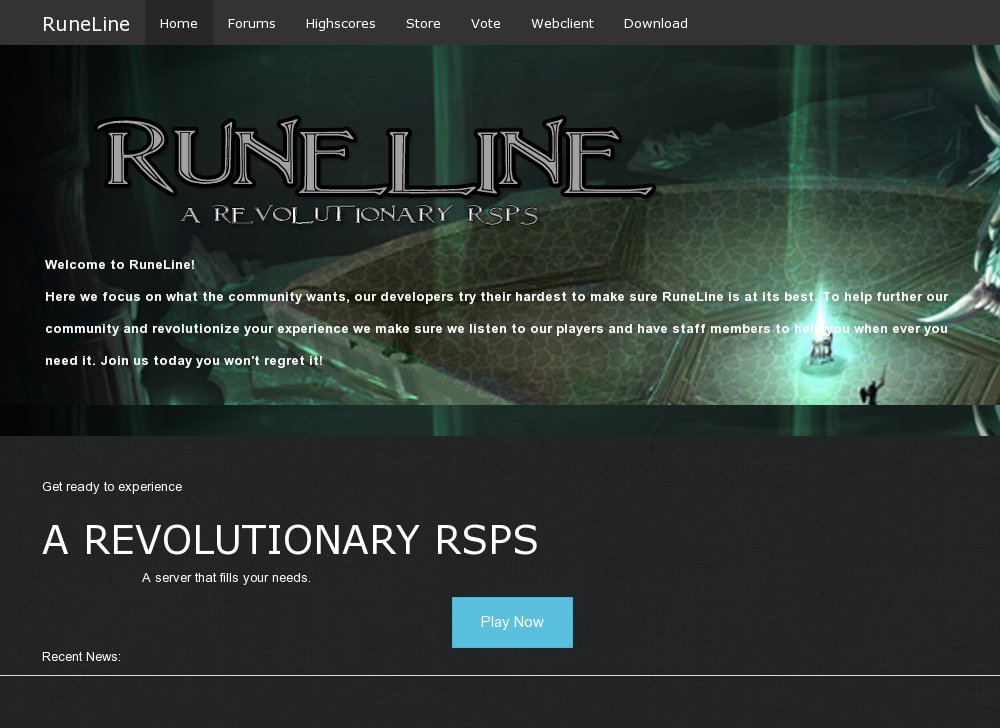Image resolution: width=1000 pixels, height=728 pixels.
Task: Click the 'need it. Join us today' text line
Action: [184, 361]
